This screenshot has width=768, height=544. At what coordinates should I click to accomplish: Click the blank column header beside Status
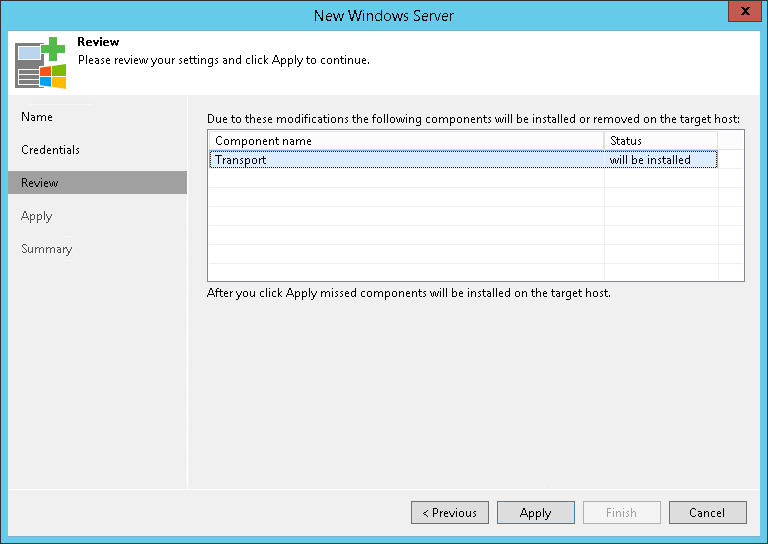[730, 141]
